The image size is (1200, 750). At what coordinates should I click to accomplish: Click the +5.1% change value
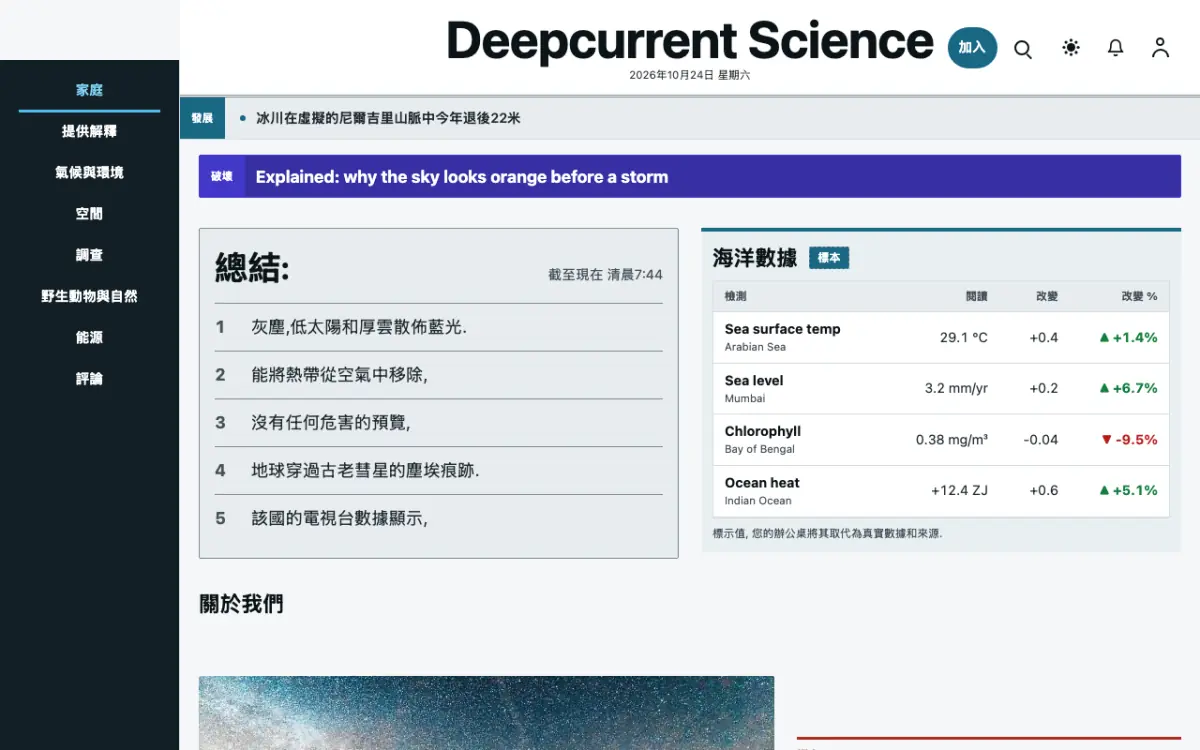tap(1128, 490)
